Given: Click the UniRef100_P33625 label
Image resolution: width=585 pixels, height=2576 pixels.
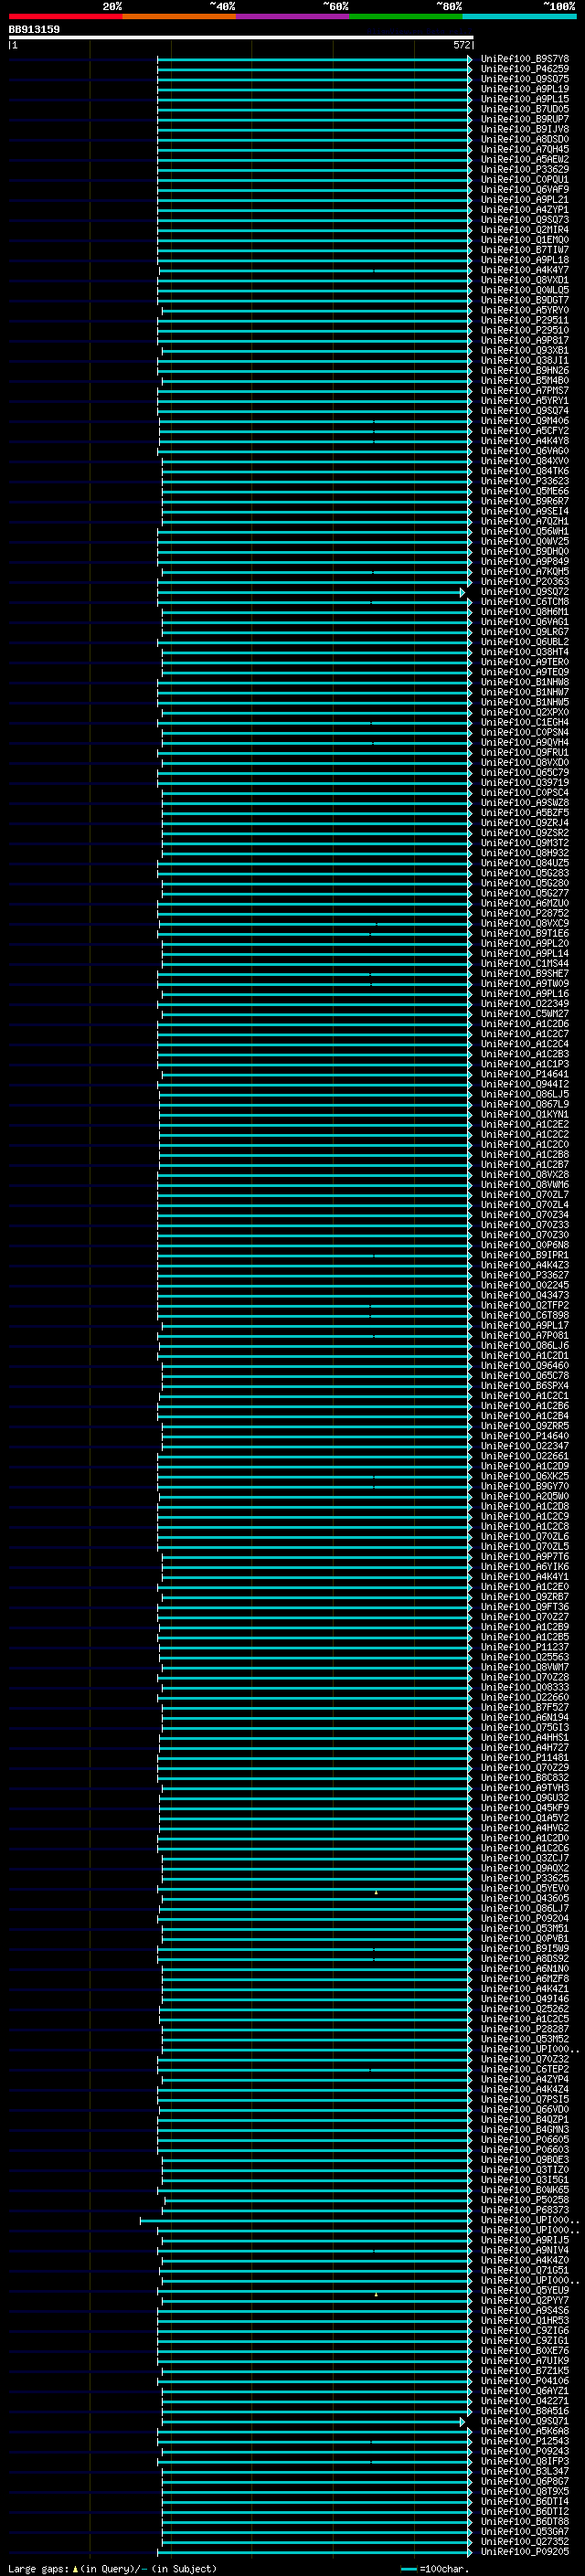Looking at the screenshot, I should [x=525, y=1879].
